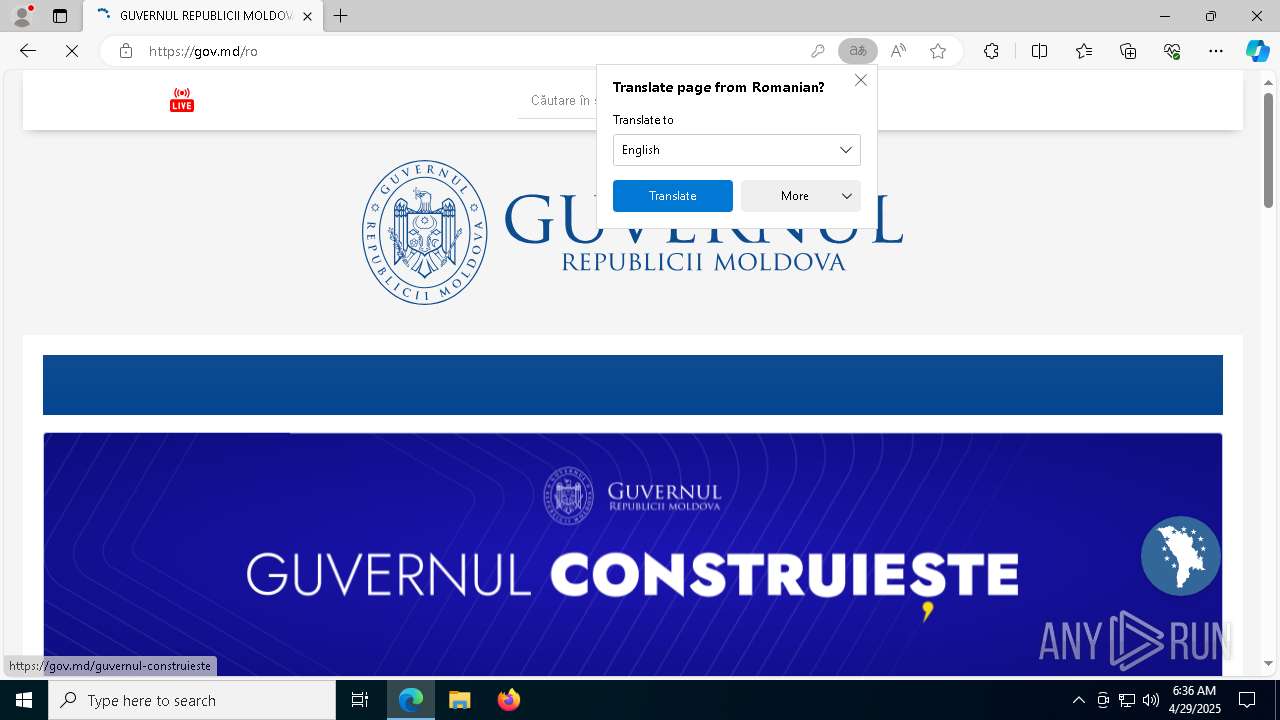Open network status tray icon
This screenshot has height=720, width=1280.
pyautogui.click(x=1127, y=700)
